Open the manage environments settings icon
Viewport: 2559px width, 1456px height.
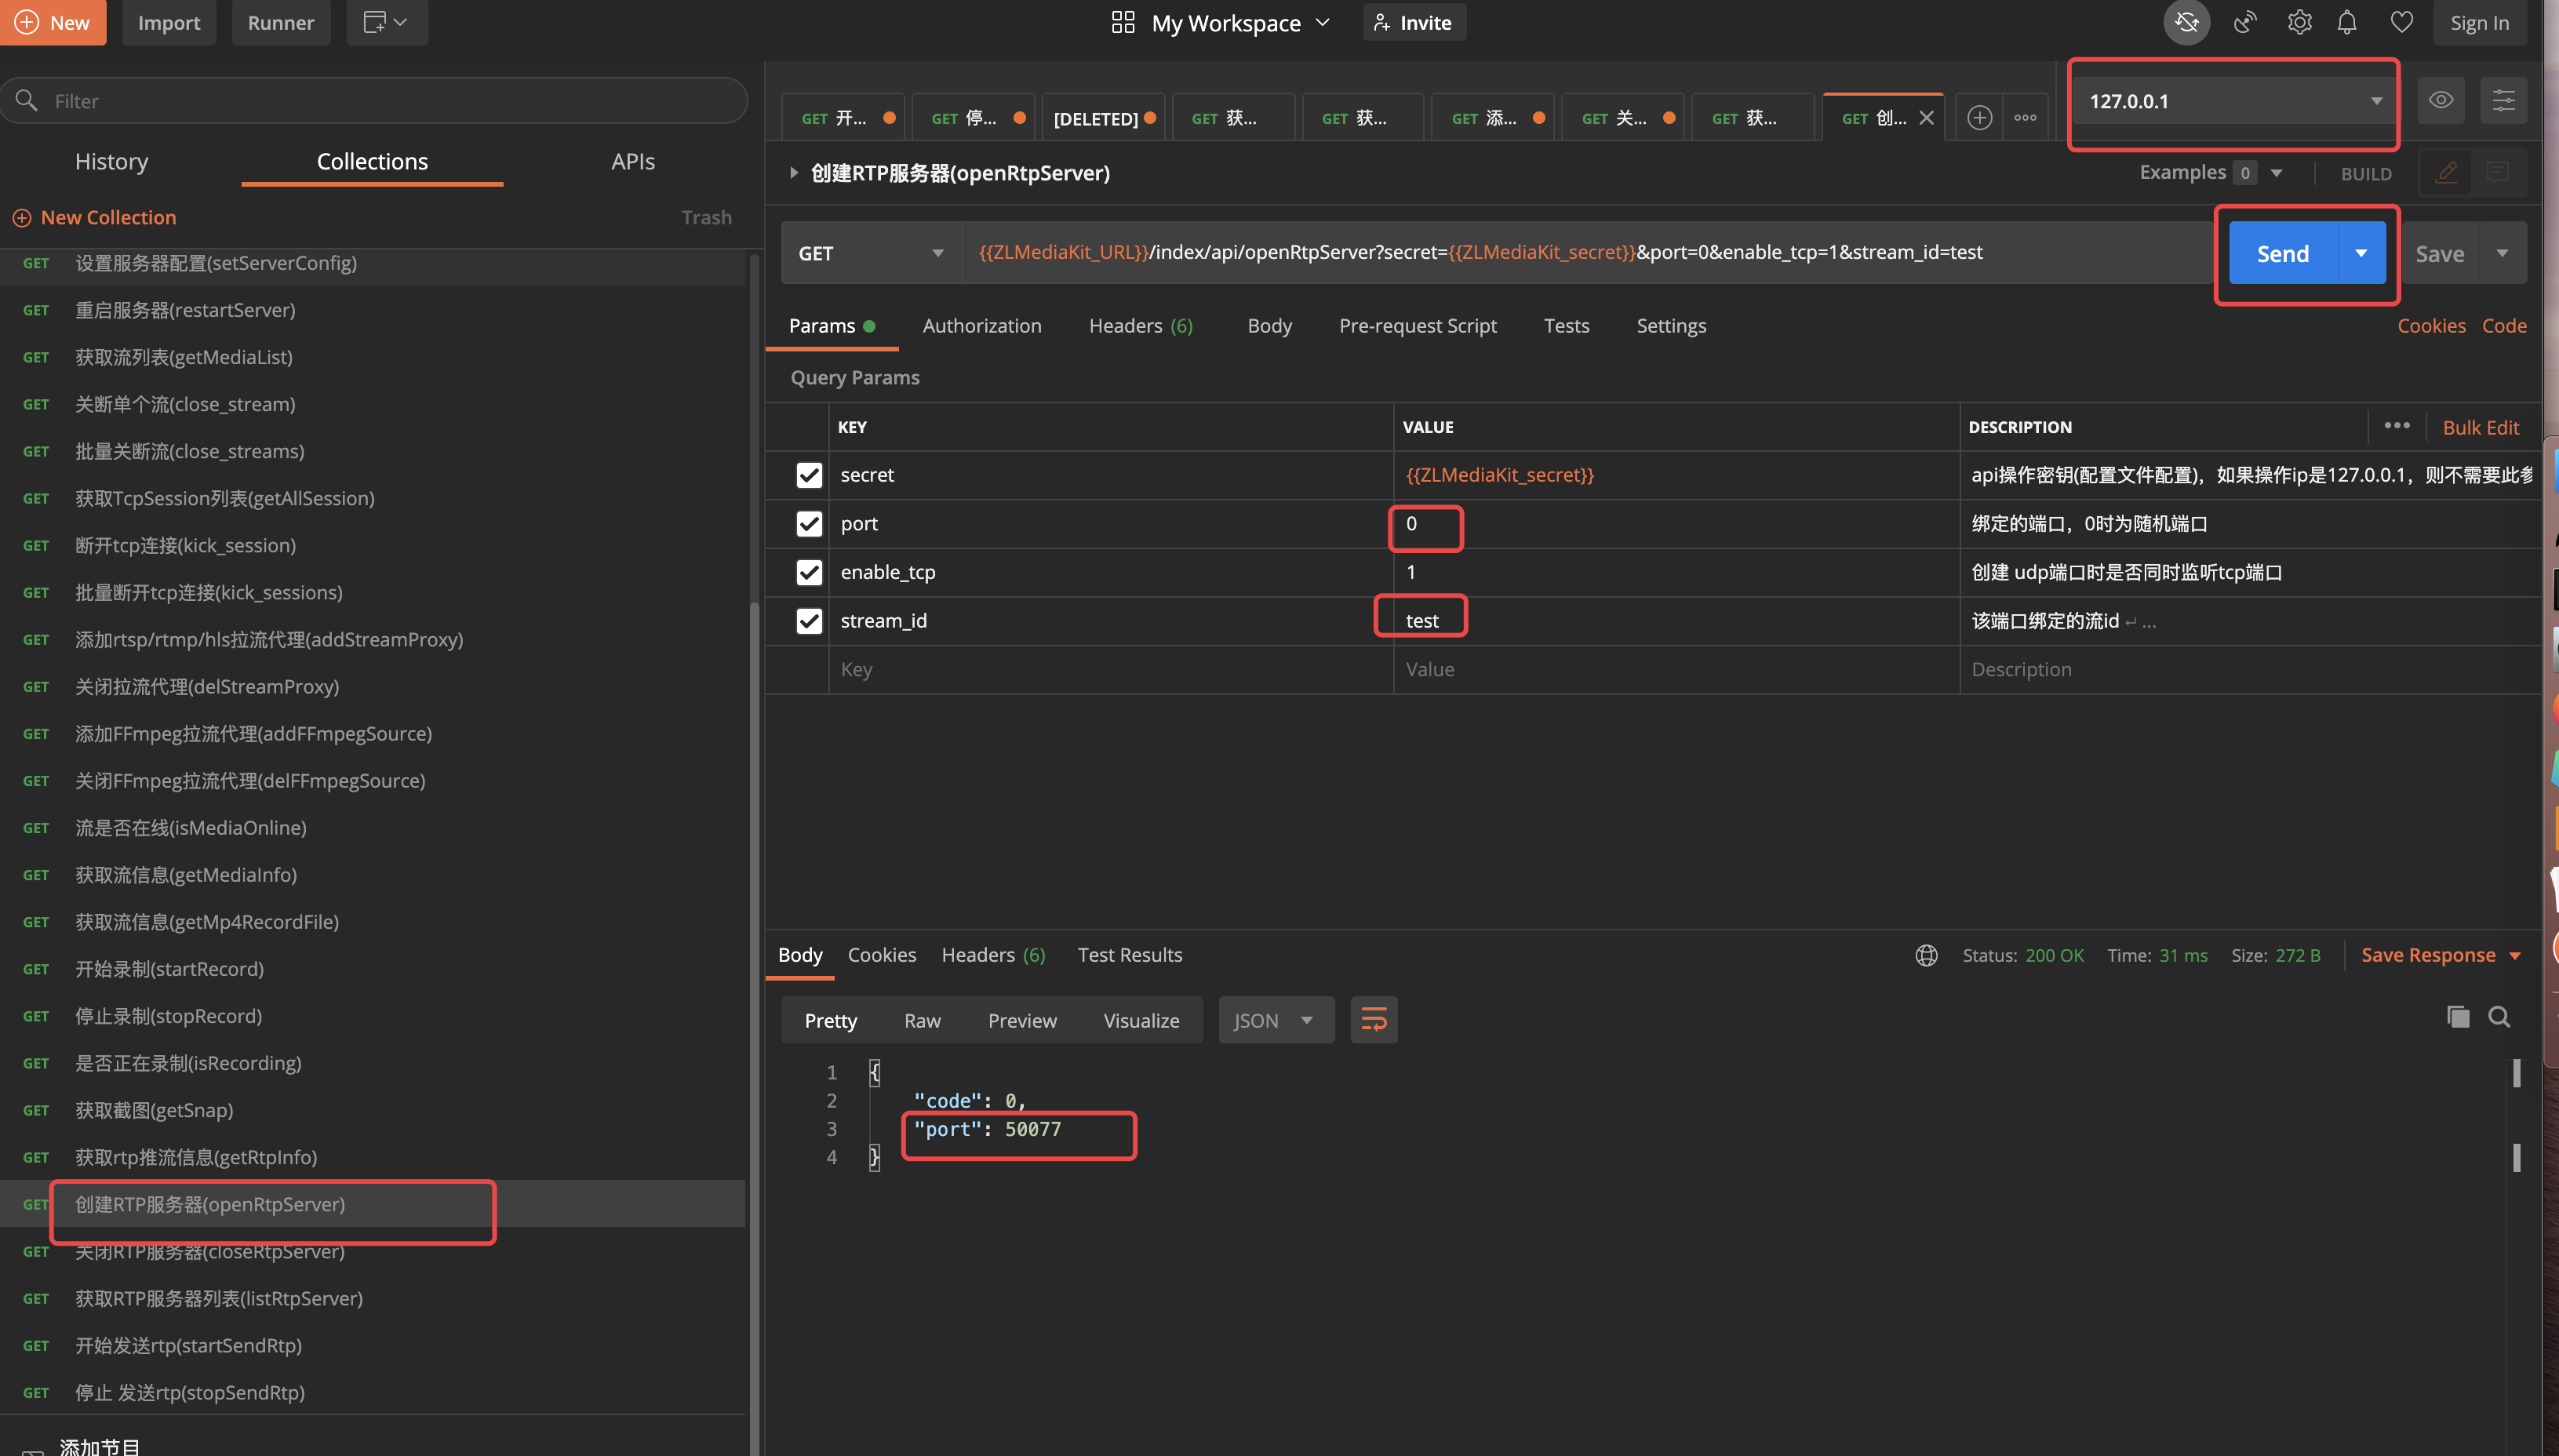[x=2503, y=101]
